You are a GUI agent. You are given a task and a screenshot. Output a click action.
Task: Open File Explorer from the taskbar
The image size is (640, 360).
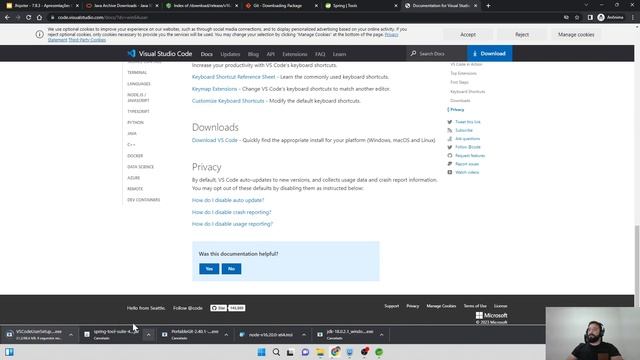point(320,352)
